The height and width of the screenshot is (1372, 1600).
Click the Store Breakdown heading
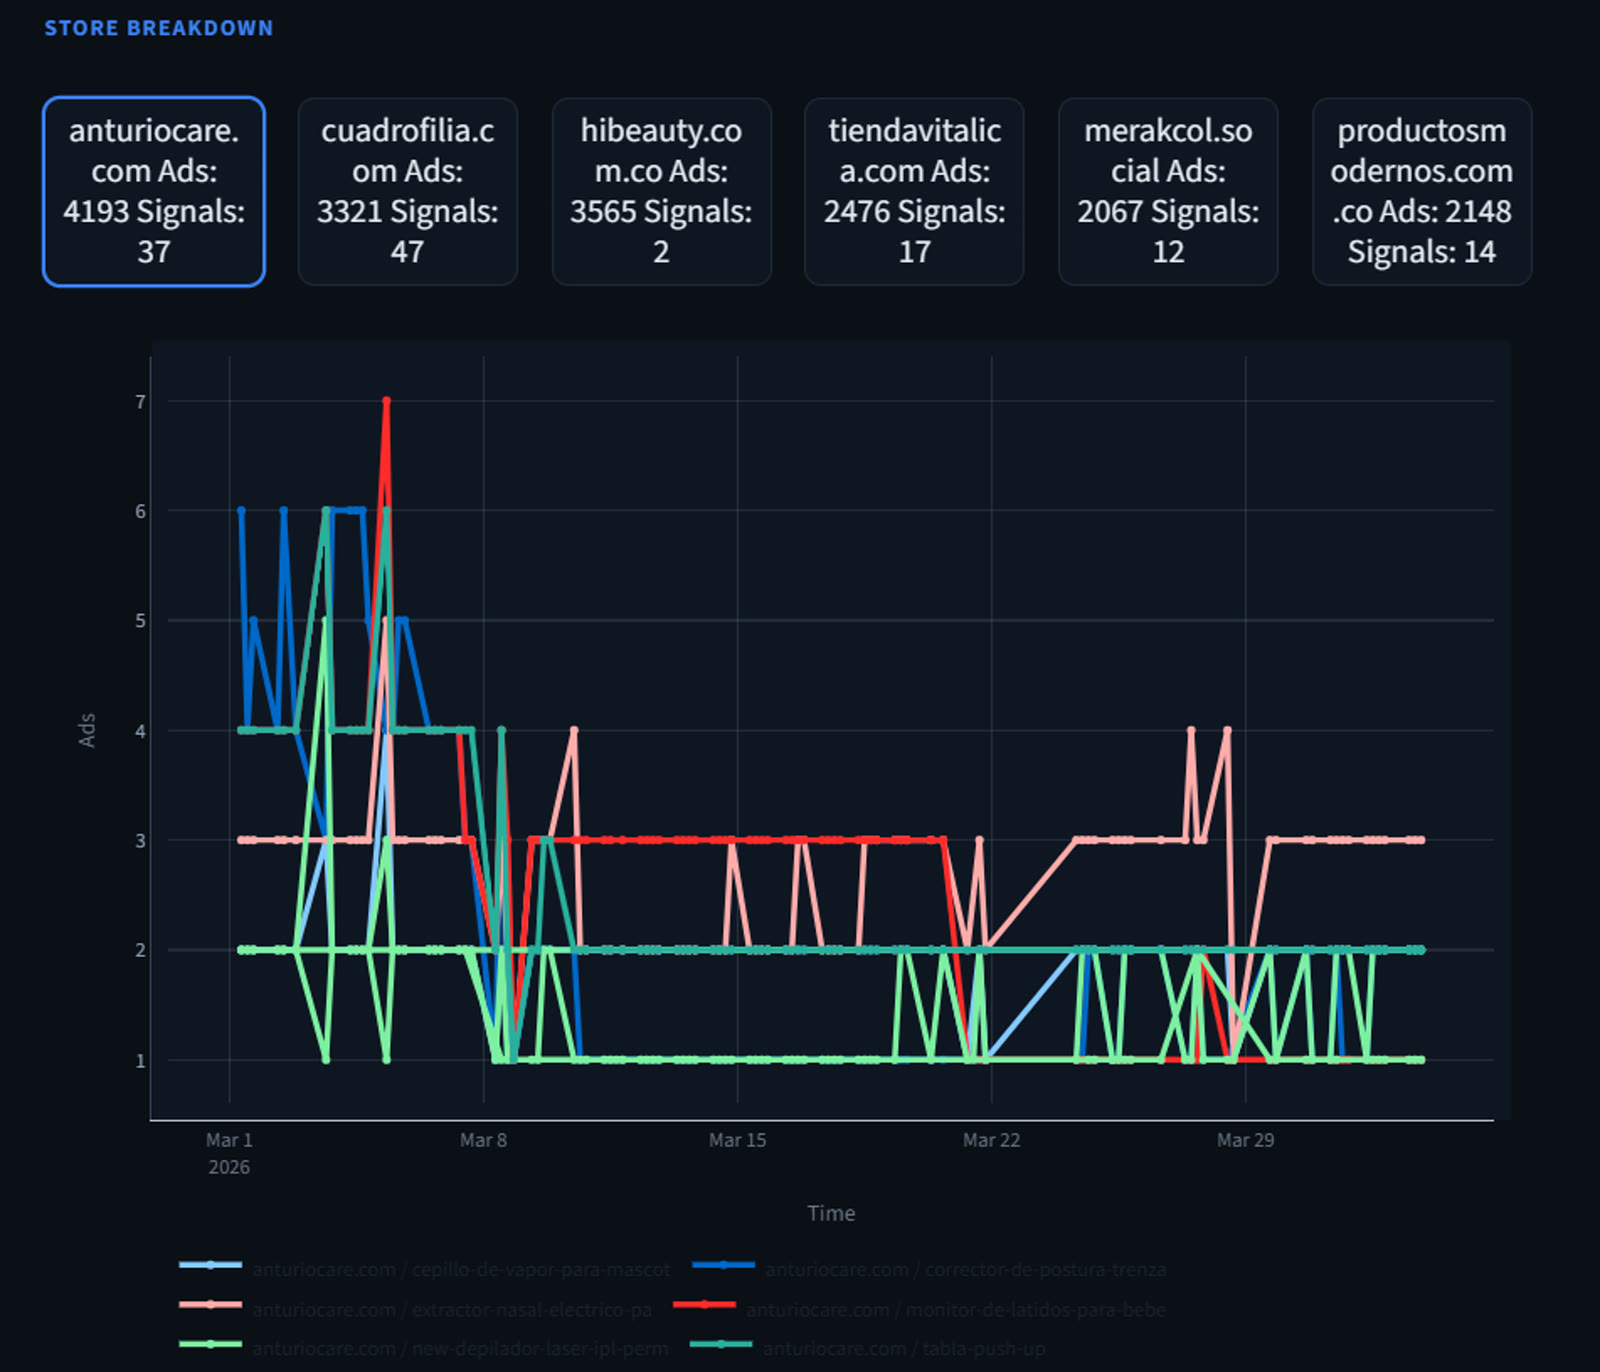pos(158,28)
